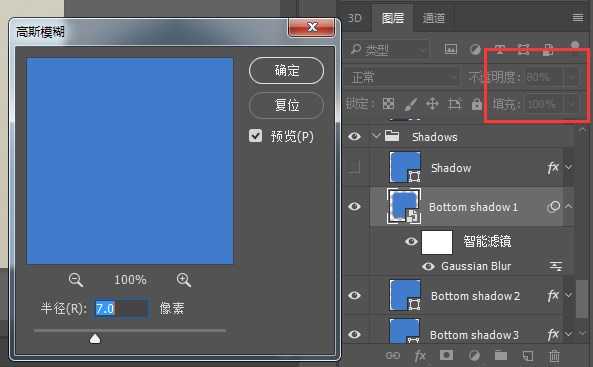This screenshot has width=593, height=367.
Task: Lock all padlock icon
Action: [x=477, y=104]
